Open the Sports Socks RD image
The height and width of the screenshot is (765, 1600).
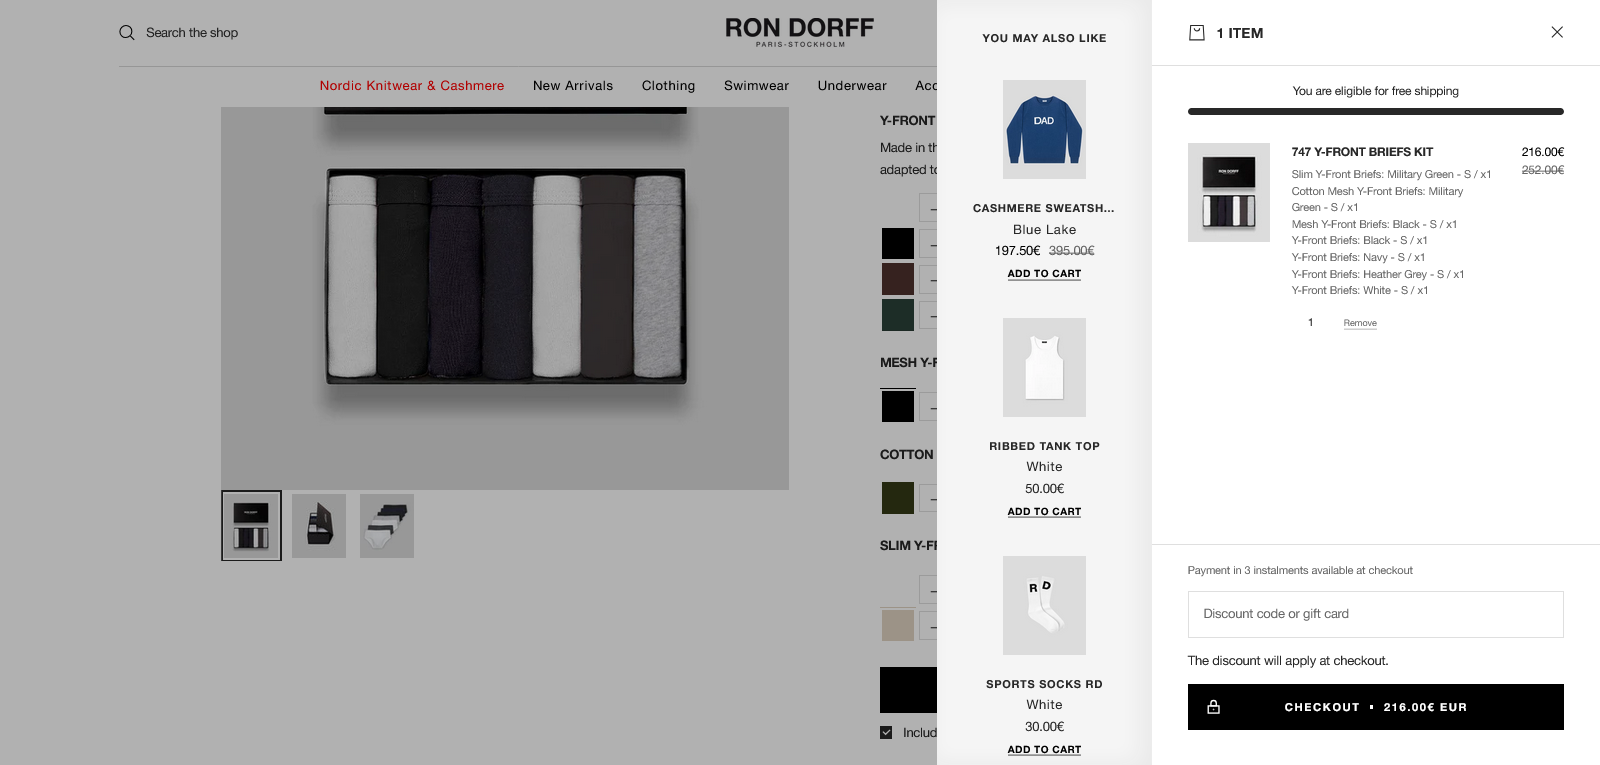pyautogui.click(x=1044, y=605)
